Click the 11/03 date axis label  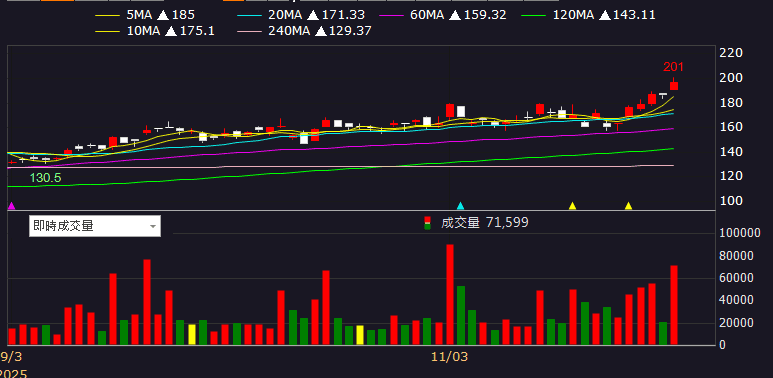[x=449, y=356]
